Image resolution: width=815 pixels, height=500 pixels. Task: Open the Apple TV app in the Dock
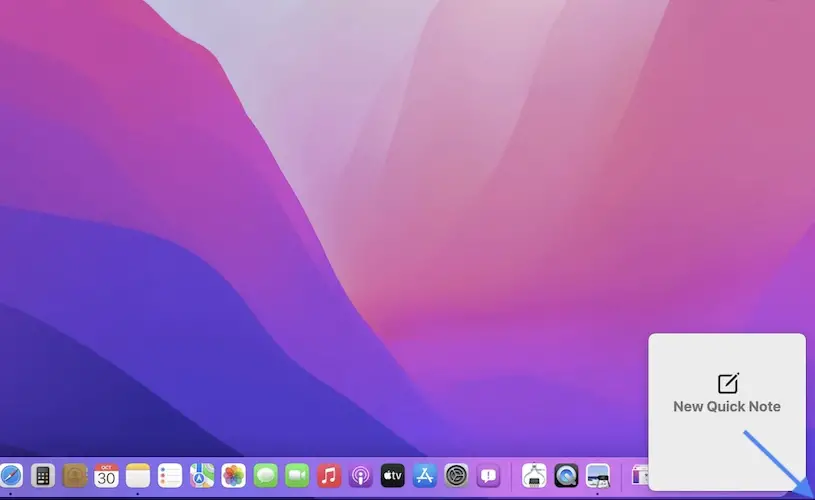click(392, 476)
